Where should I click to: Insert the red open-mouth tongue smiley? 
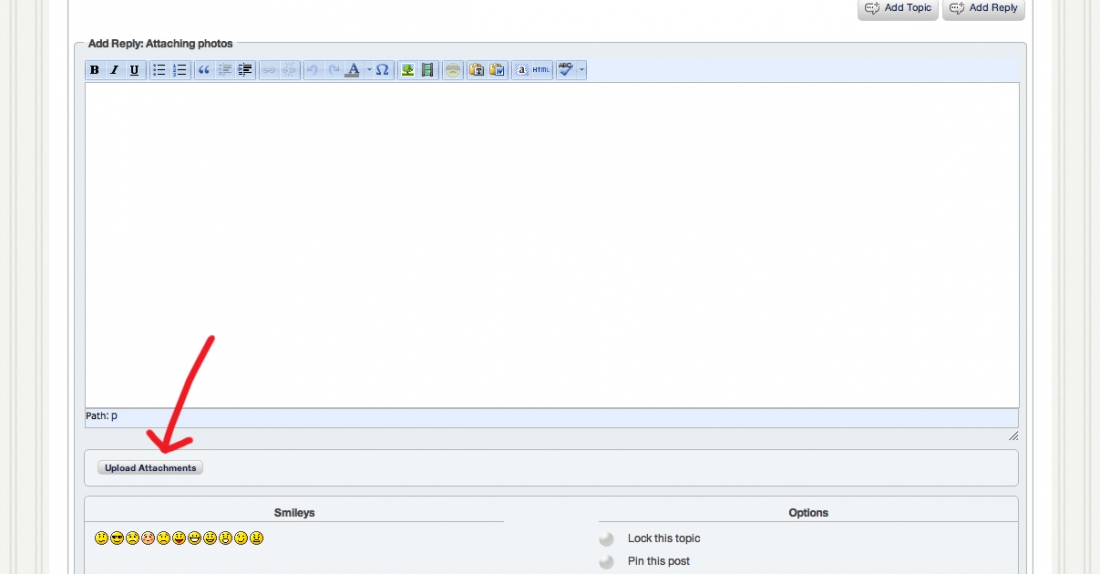179,538
